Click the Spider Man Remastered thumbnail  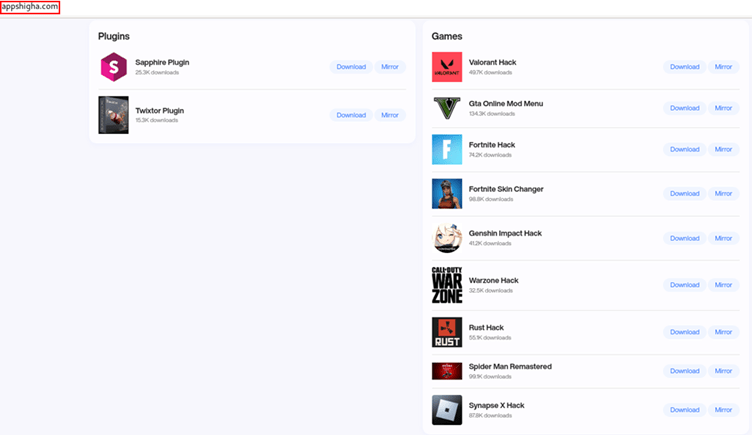(447, 371)
